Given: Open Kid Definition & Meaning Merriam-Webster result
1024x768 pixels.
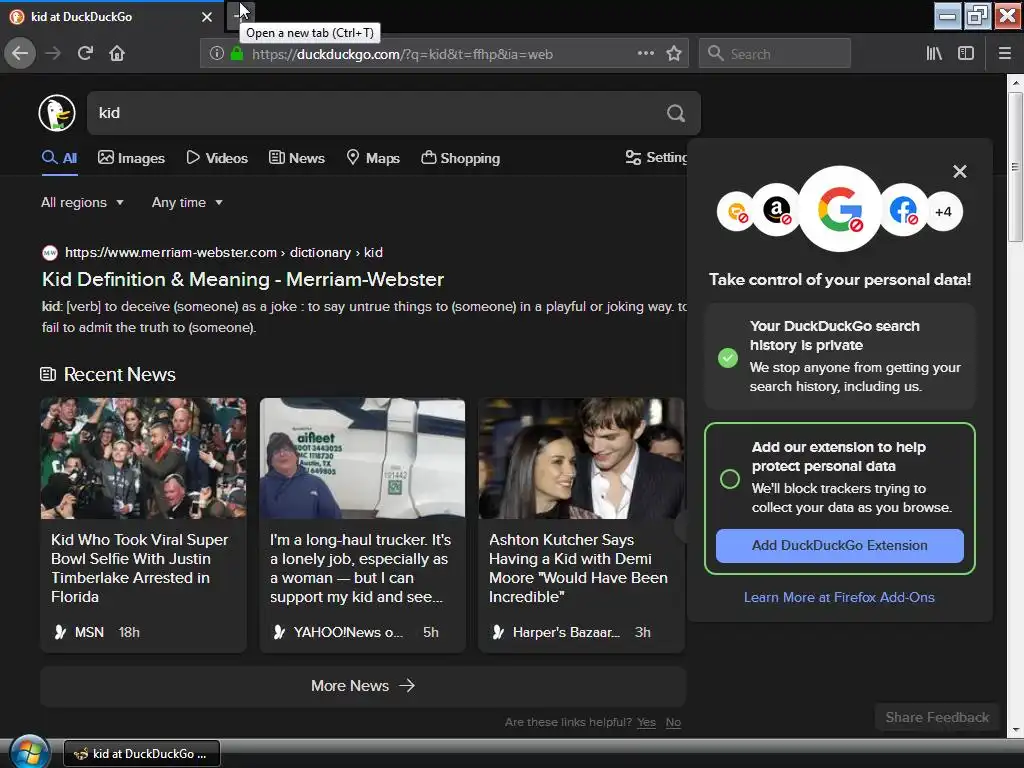Looking at the screenshot, I should click(x=243, y=280).
